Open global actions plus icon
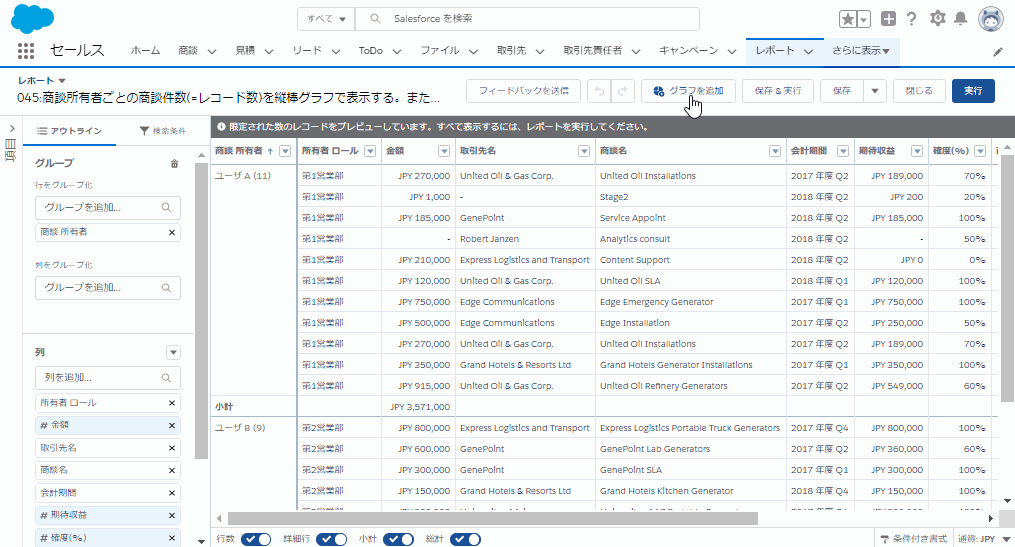 [888, 19]
